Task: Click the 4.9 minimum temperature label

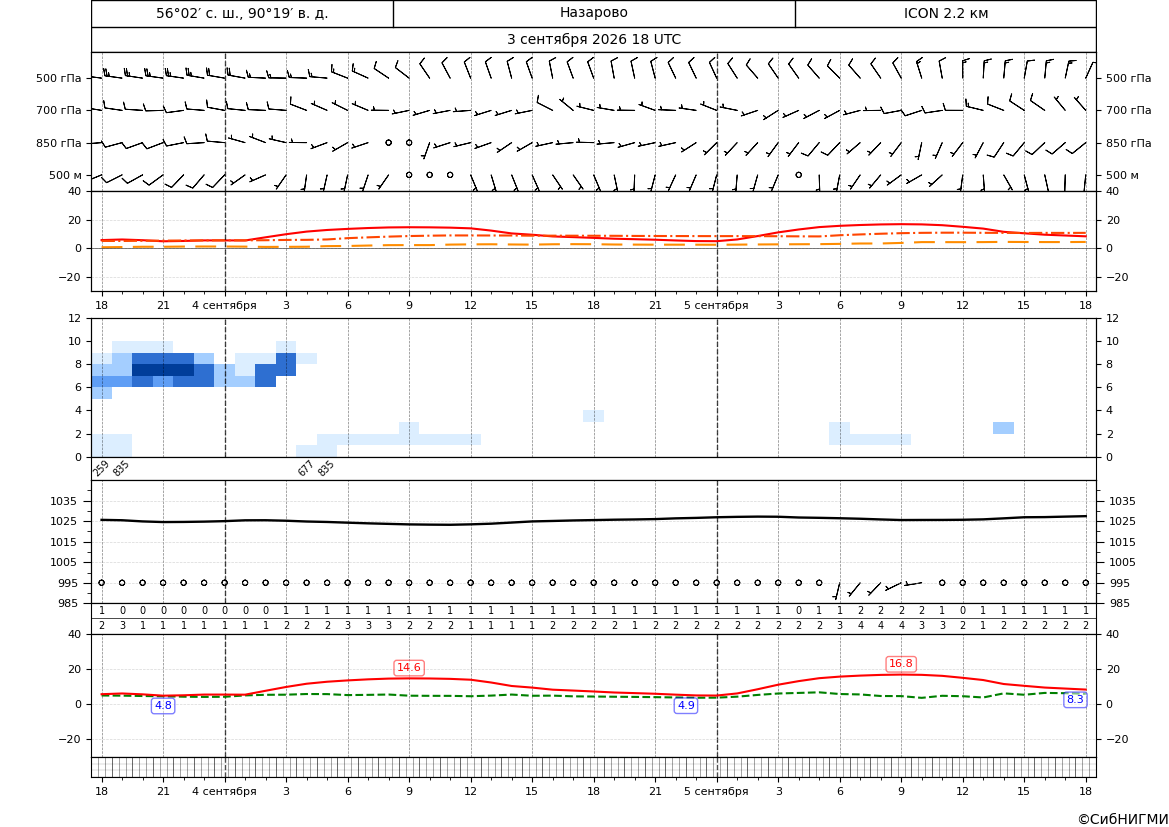Action: pyautogui.click(x=685, y=705)
